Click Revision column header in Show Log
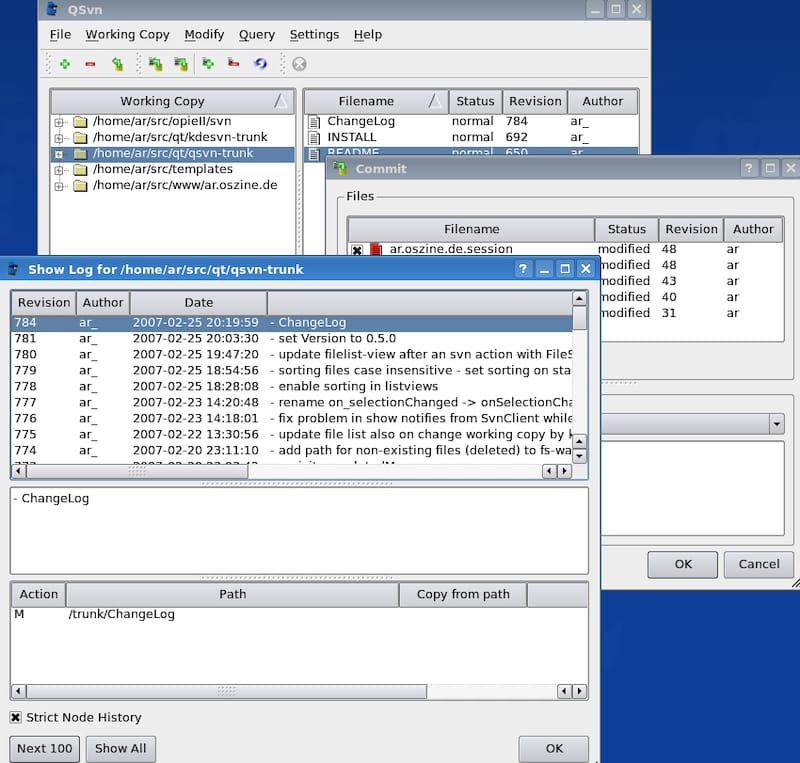The width and height of the screenshot is (800, 763). (x=44, y=303)
